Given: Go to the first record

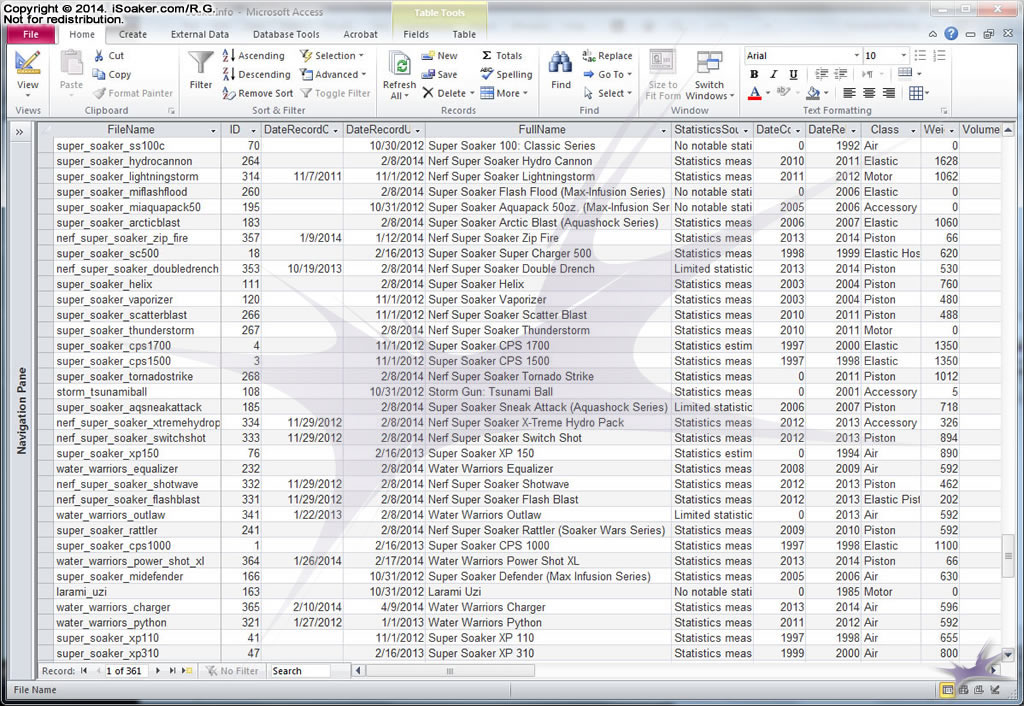Looking at the screenshot, I should pyautogui.click(x=84, y=671).
